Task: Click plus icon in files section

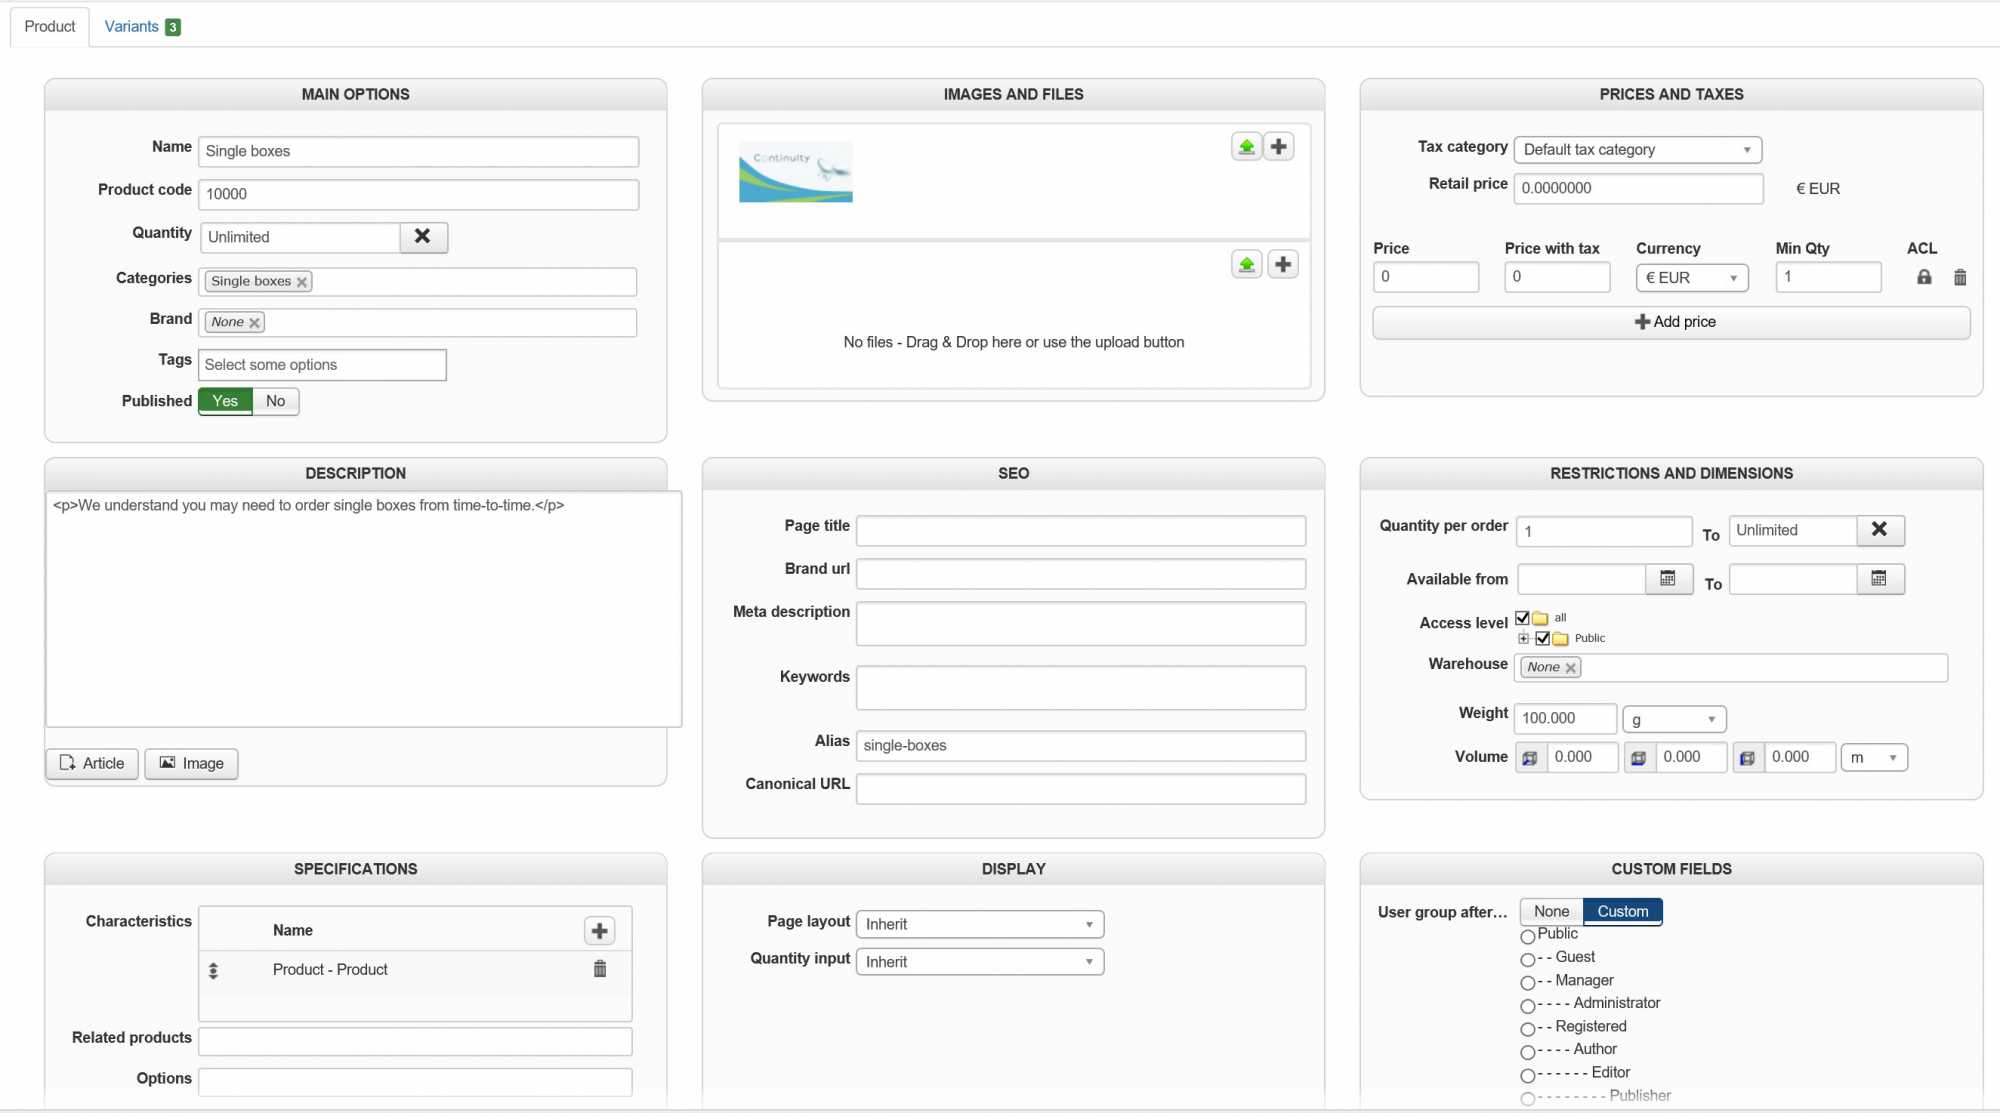Action: 1283,265
